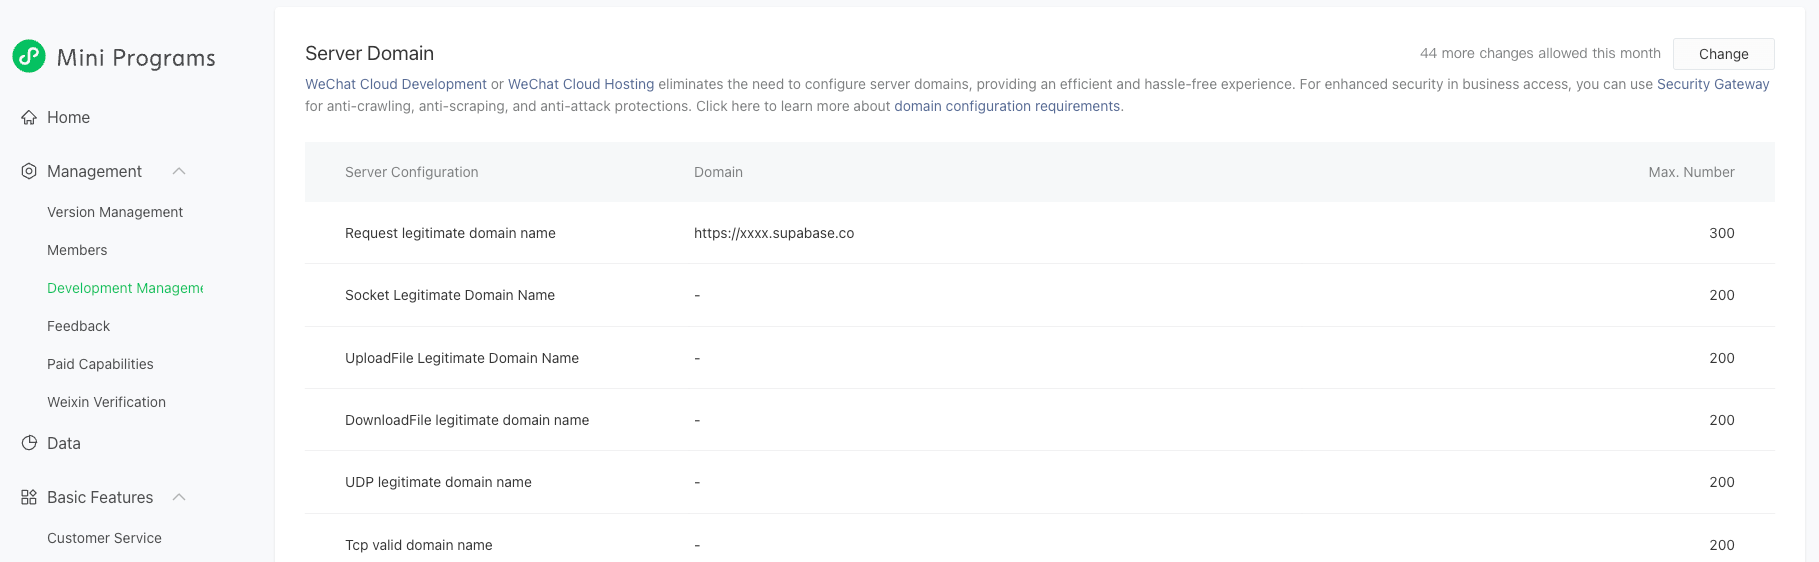Click the Home house icon
1819x562 pixels.
[29, 117]
